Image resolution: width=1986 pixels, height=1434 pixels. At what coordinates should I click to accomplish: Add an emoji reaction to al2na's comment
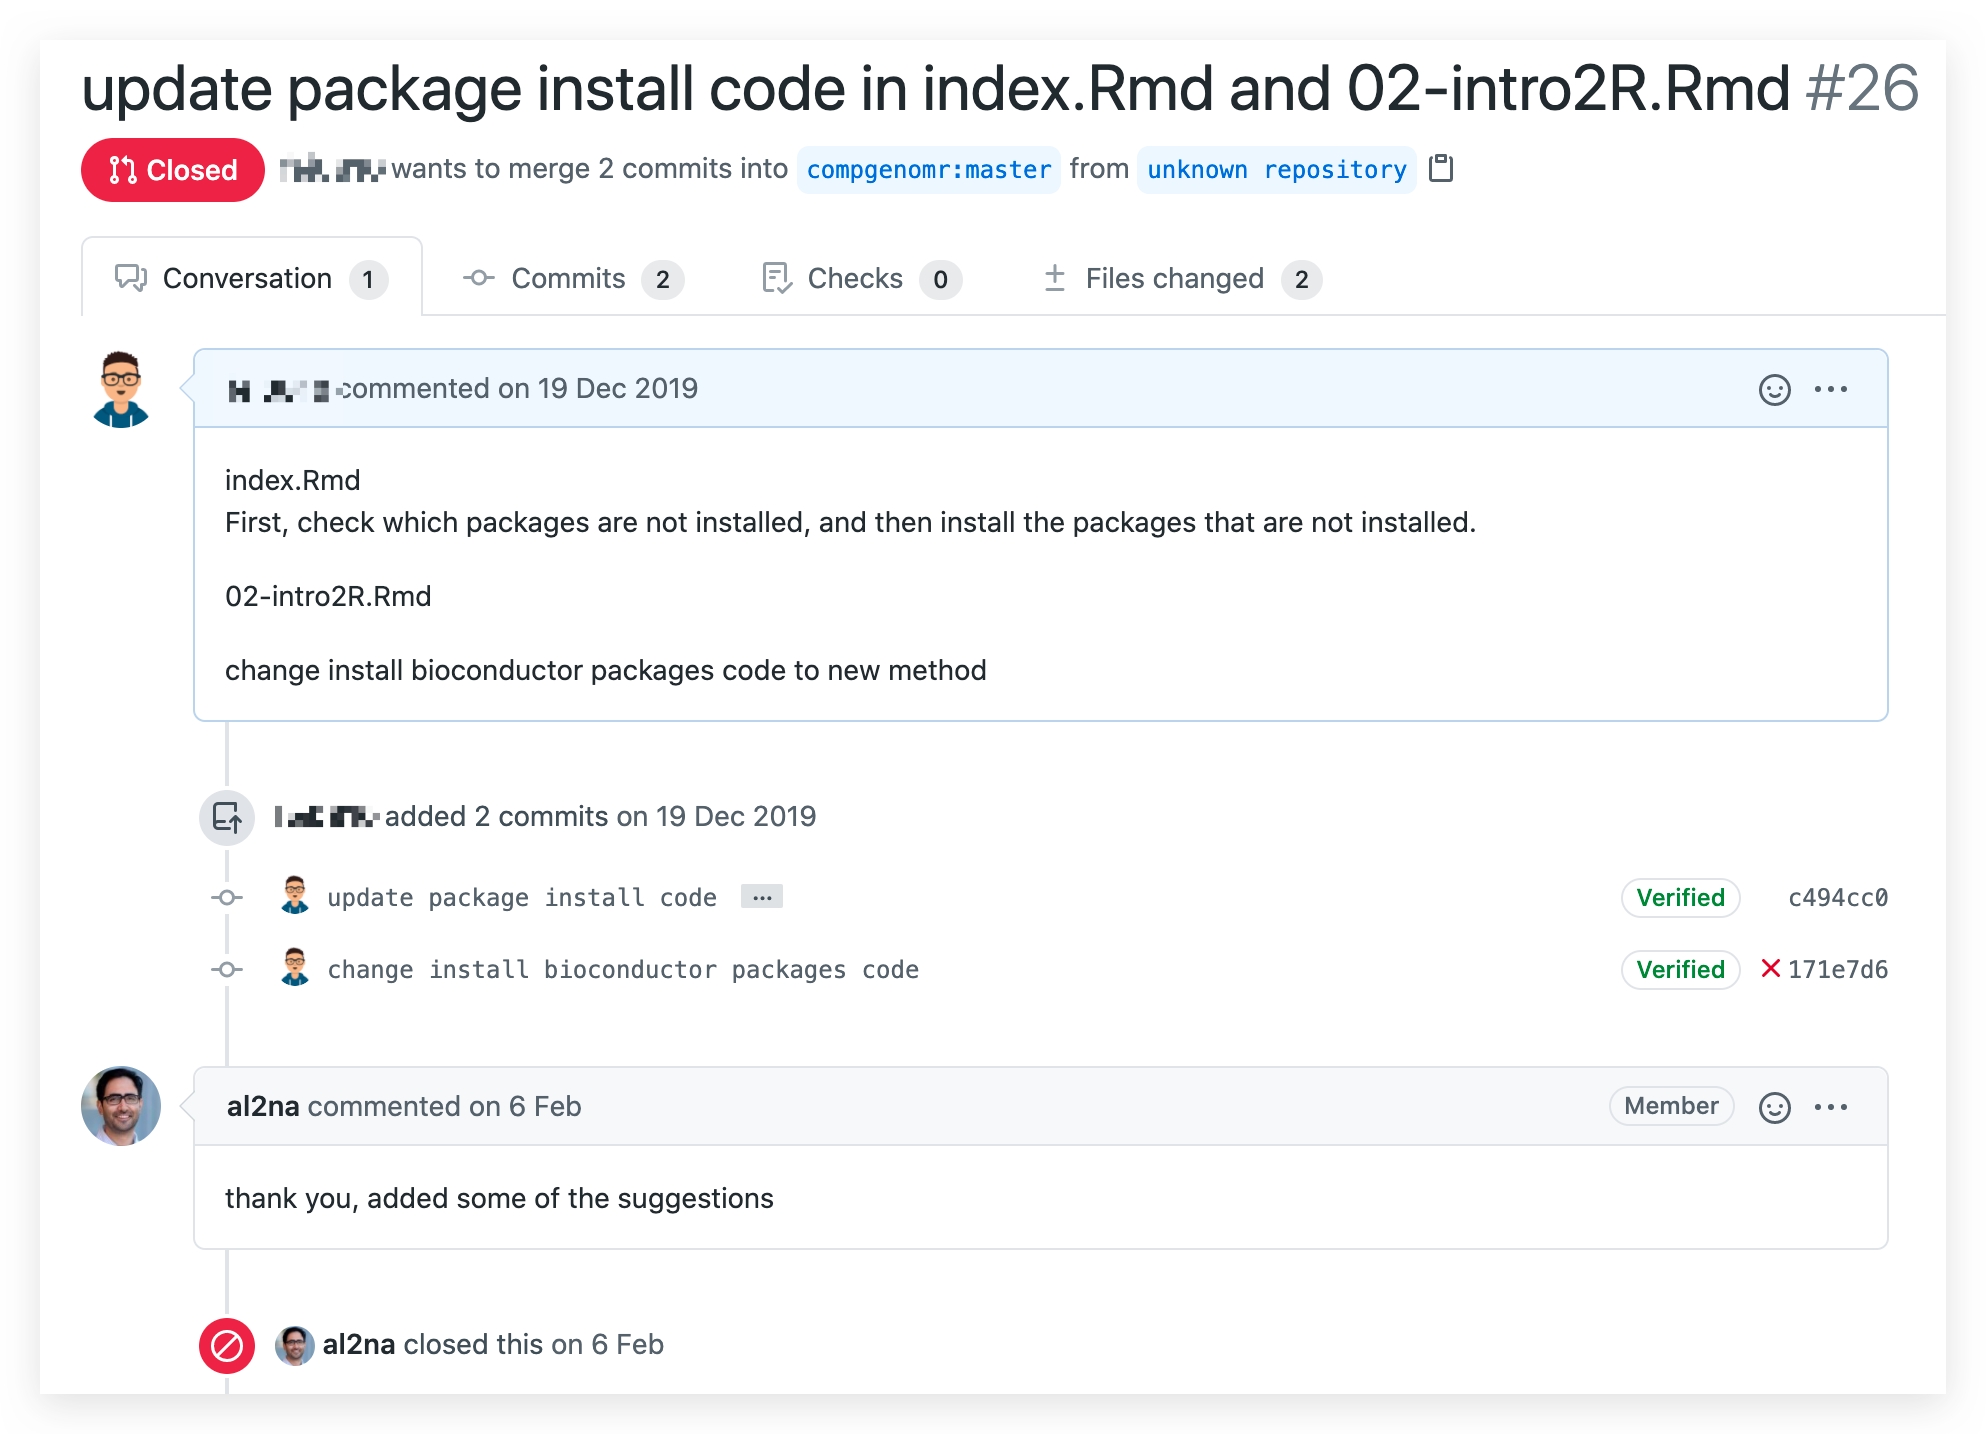pos(1774,1107)
